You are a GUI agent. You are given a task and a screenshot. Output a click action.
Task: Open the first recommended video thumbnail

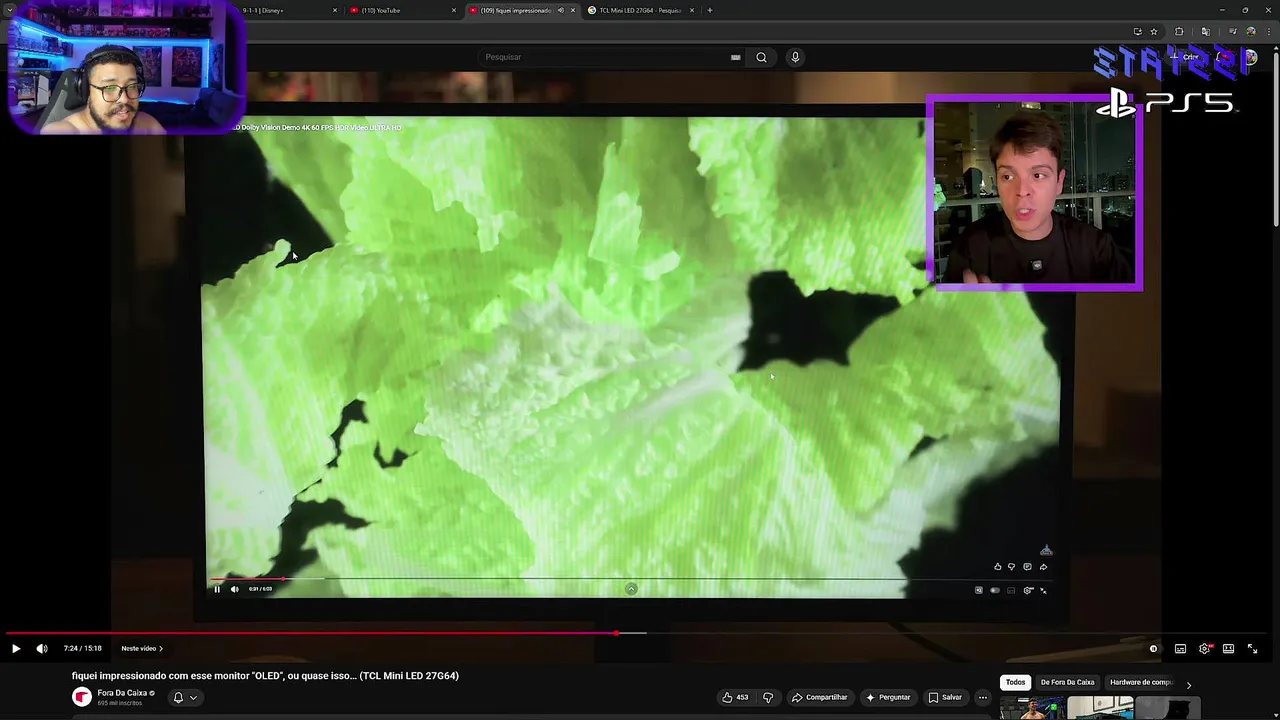pyautogui.click(x=1032, y=709)
